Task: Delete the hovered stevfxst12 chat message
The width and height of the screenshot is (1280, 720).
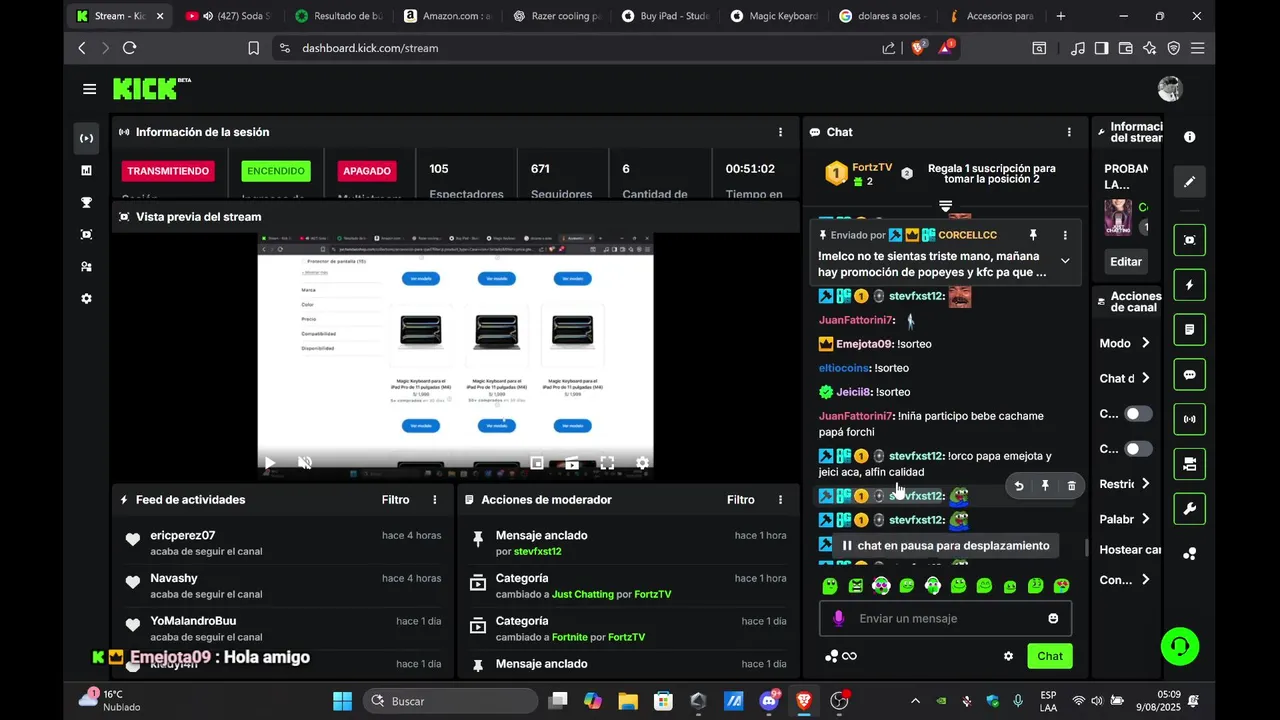Action: pos(1071,486)
